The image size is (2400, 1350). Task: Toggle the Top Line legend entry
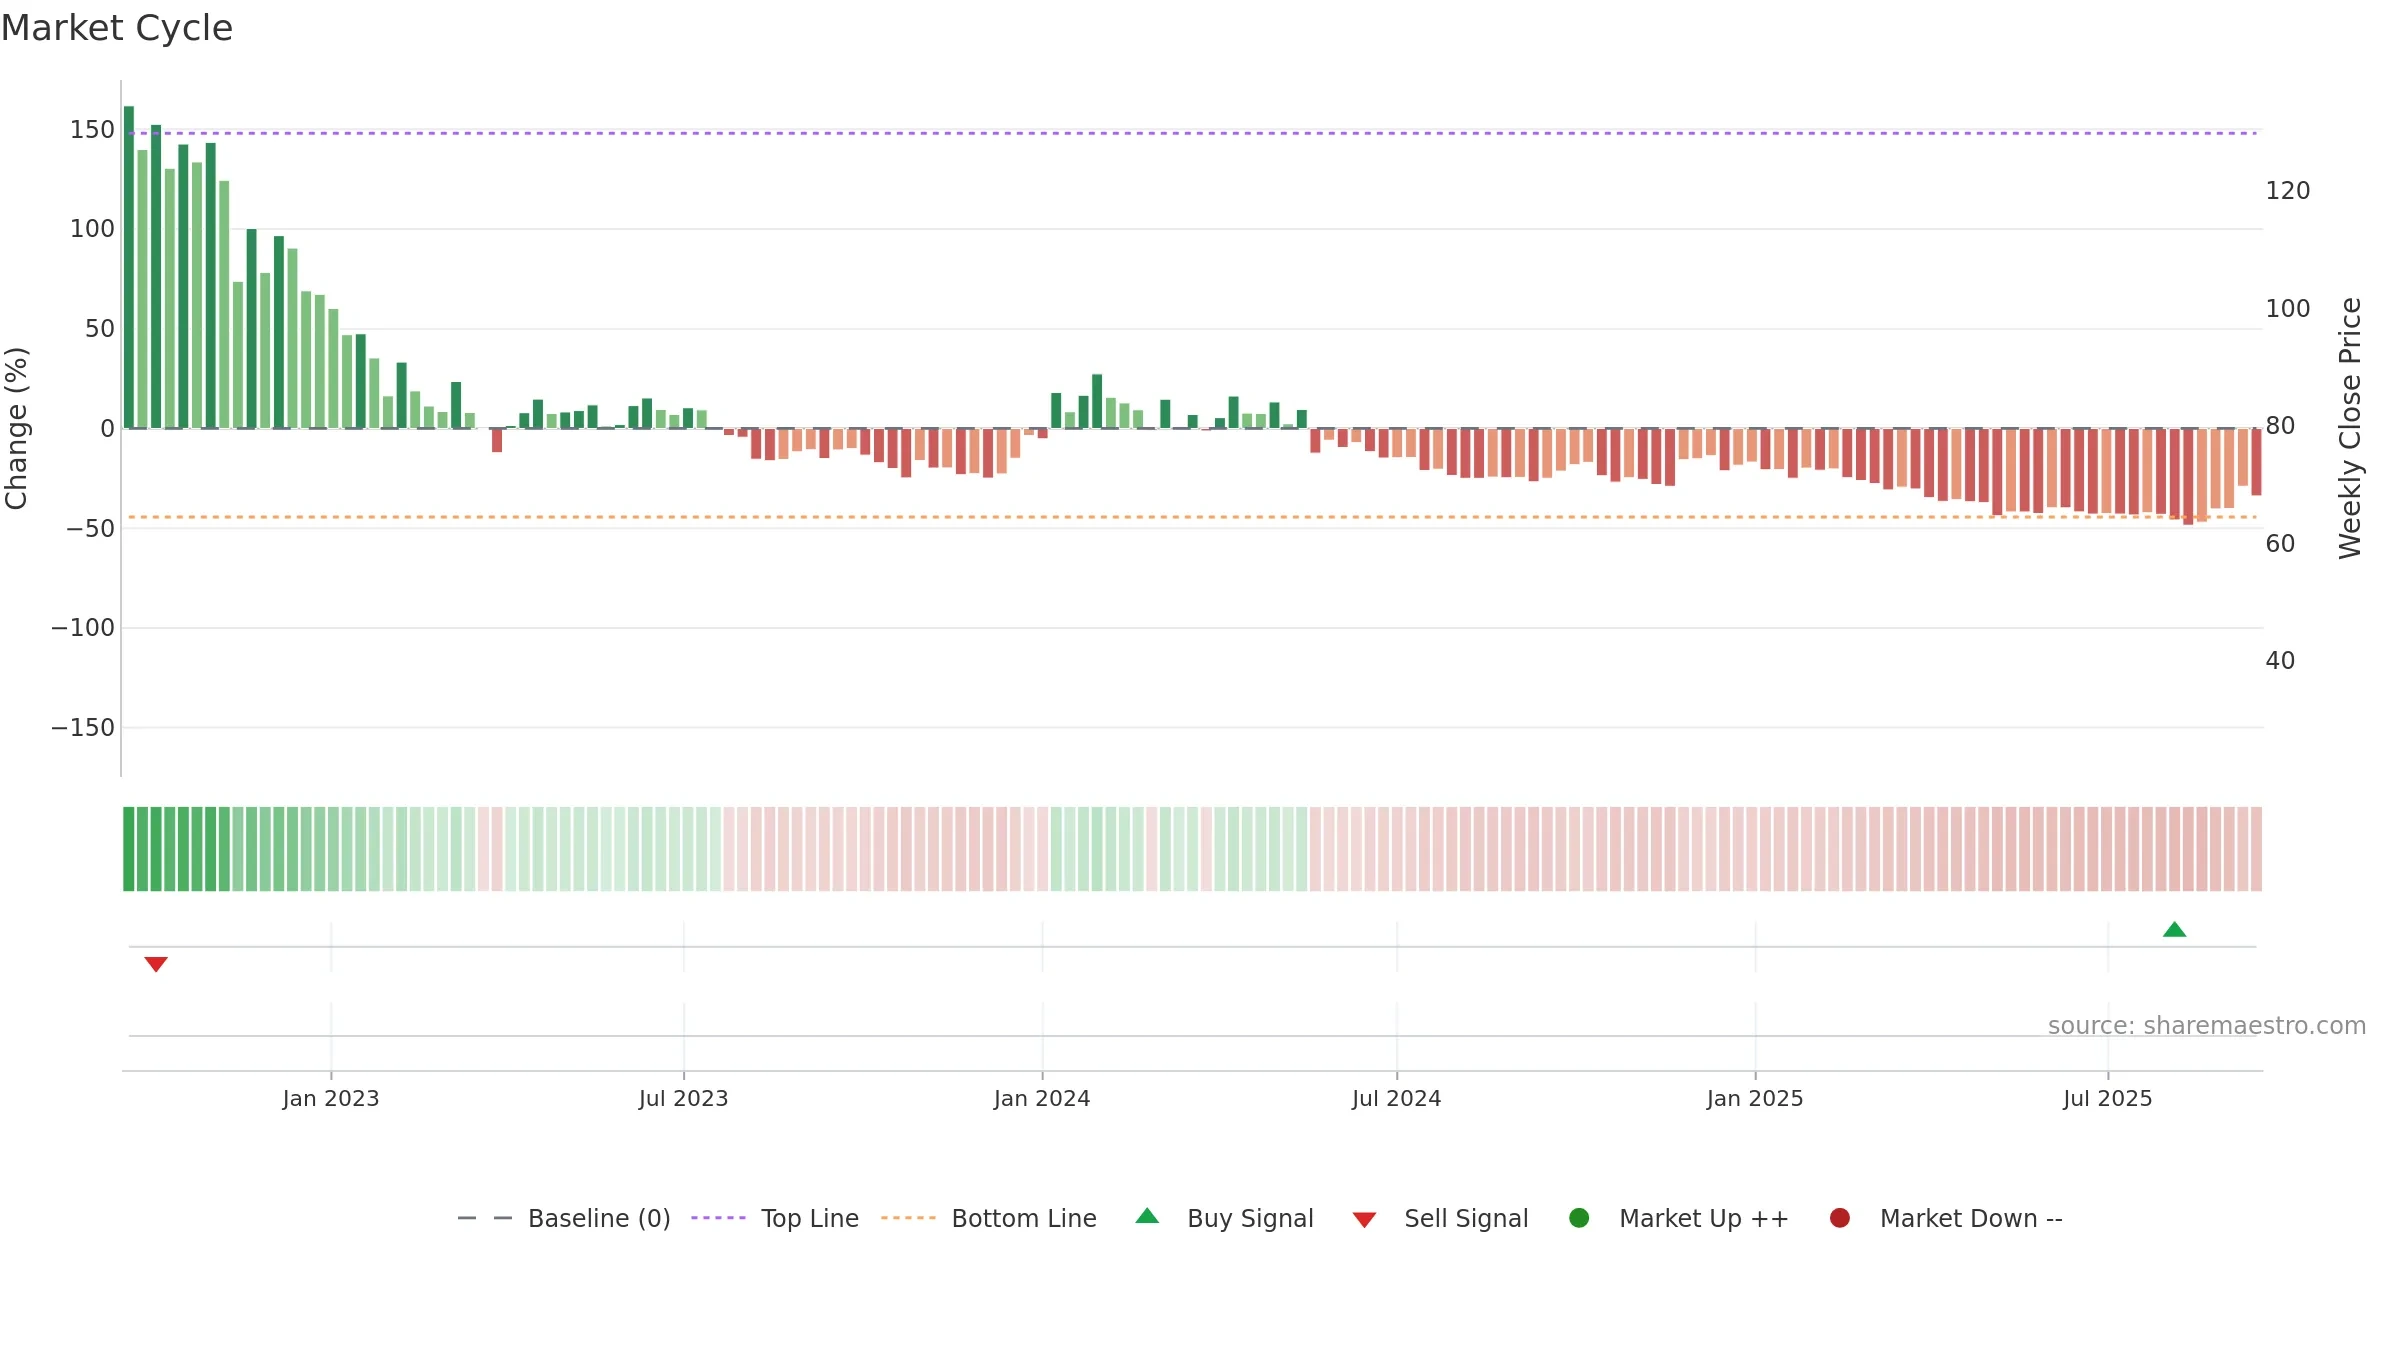click(x=775, y=1218)
